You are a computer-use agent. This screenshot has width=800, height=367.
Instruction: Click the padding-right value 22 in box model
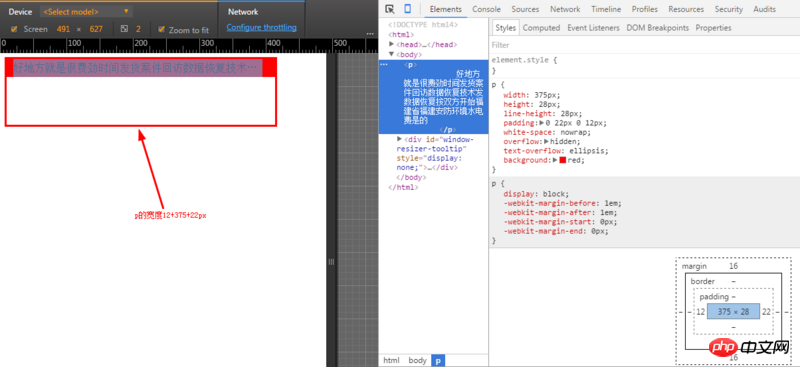(x=766, y=311)
